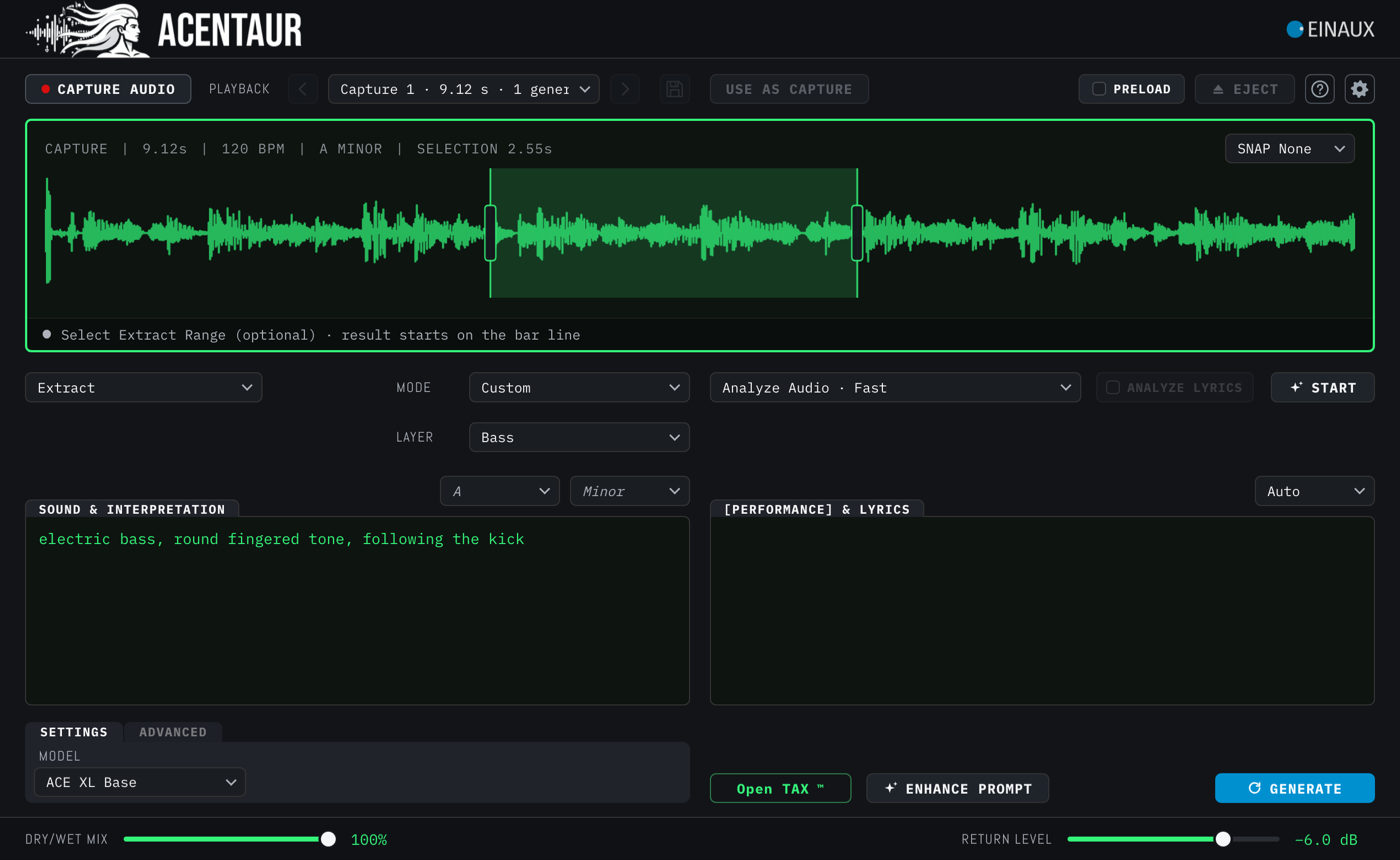Click the Performance & Lyrics text area
The width and height of the screenshot is (1400, 860).
[x=1042, y=610]
